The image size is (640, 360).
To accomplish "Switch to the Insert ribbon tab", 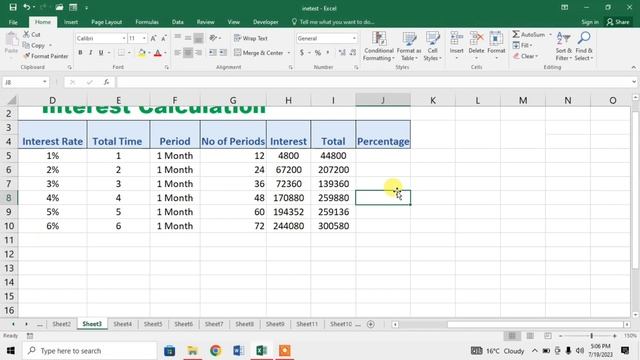I will coord(71,22).
